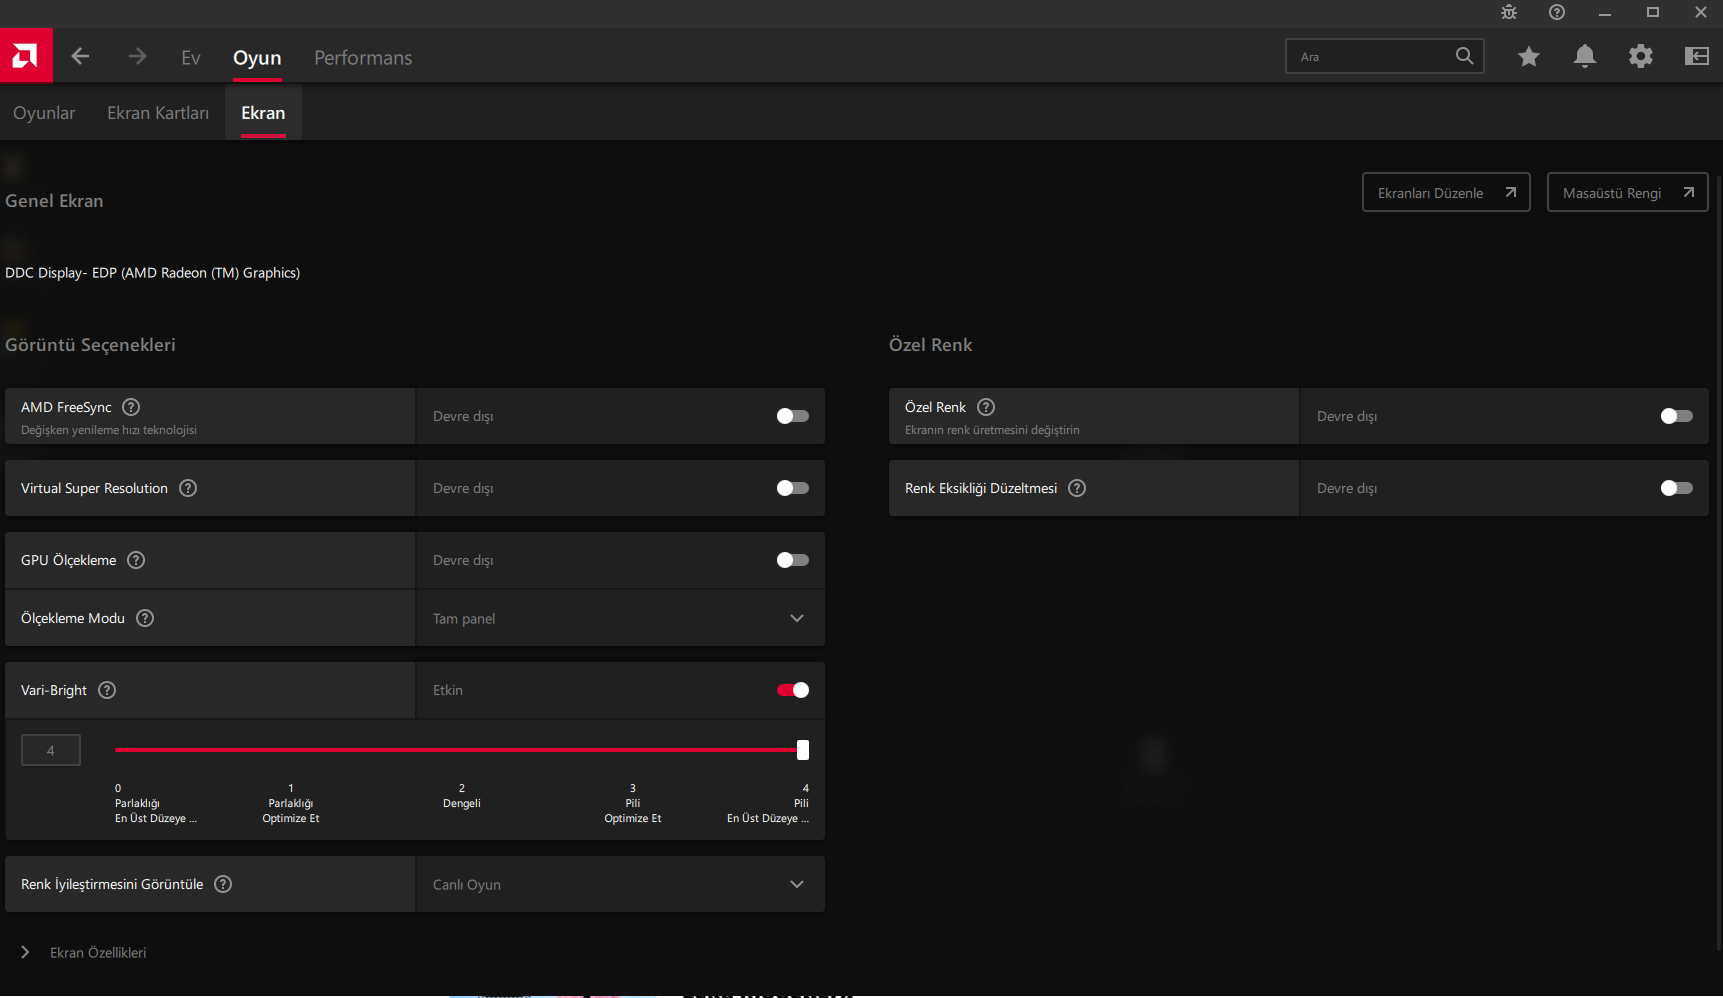Click the Vari-Bright slider handle
1723x998 pixels.
(x=803, y=750)
